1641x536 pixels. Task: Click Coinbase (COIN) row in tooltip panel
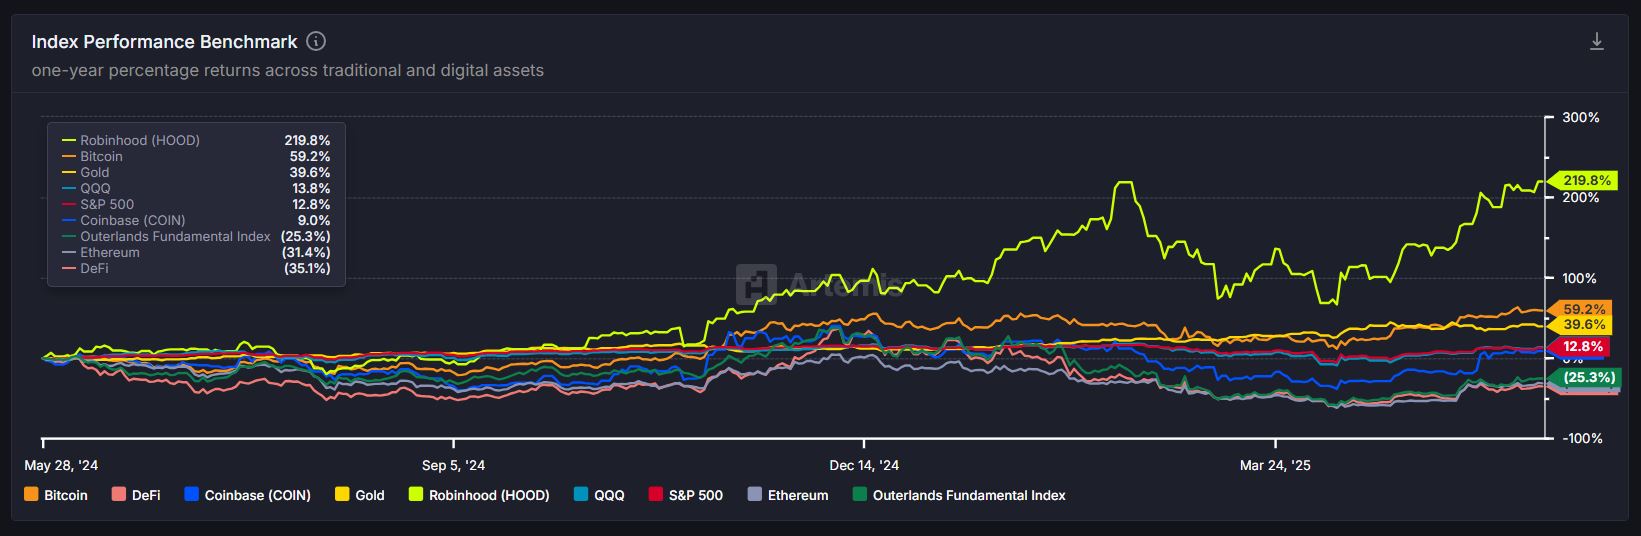point(196,221)
